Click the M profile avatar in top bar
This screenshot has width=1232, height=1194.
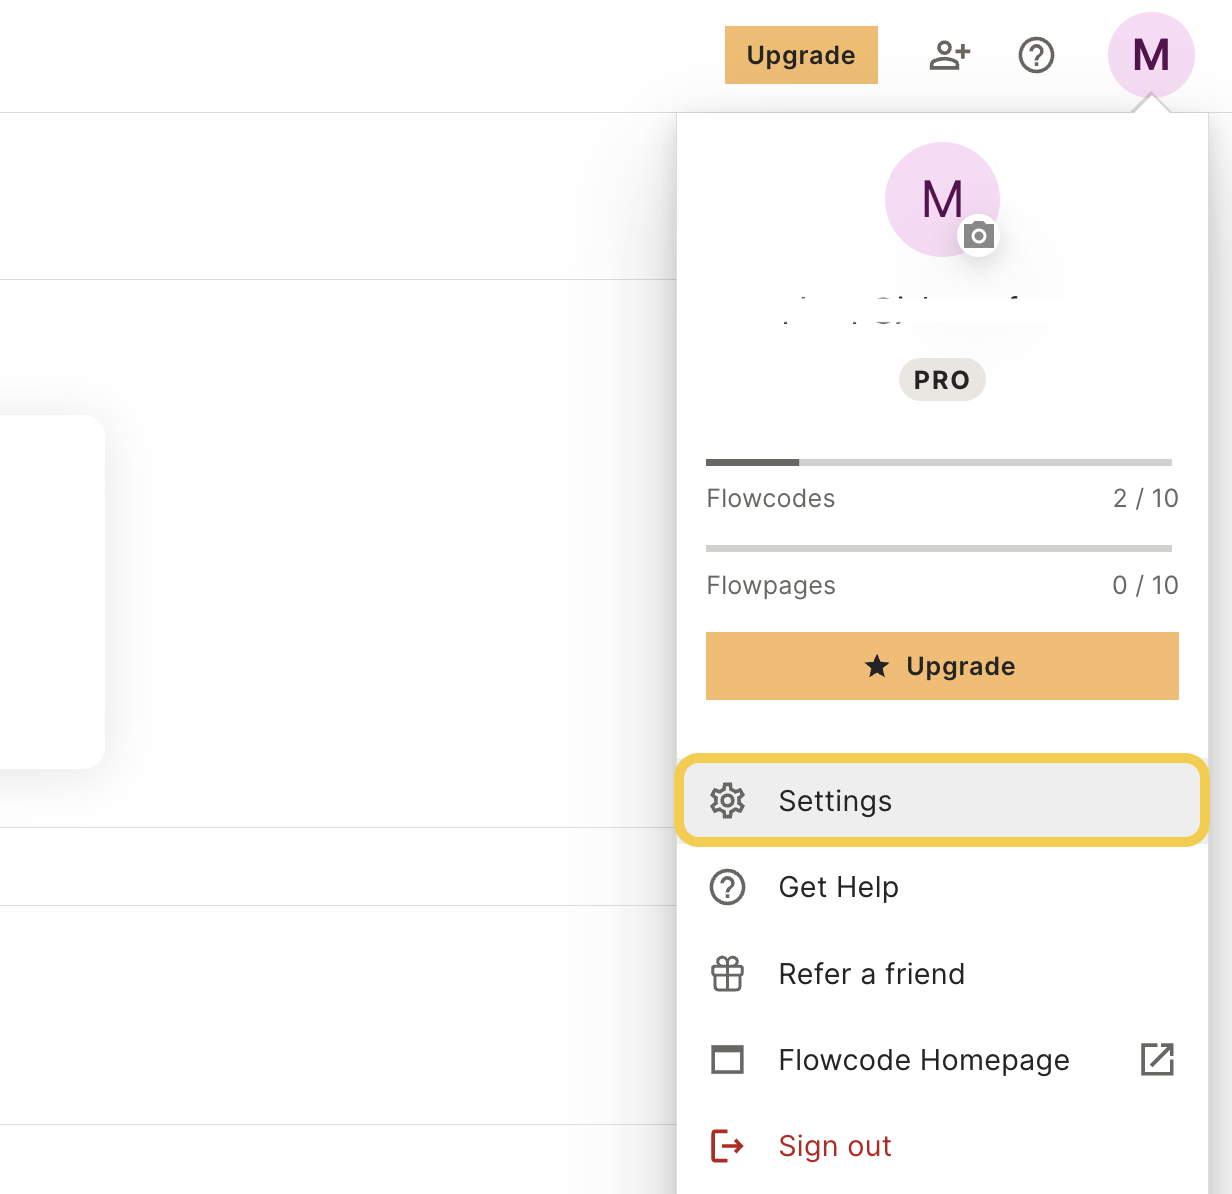point(1151,55)
